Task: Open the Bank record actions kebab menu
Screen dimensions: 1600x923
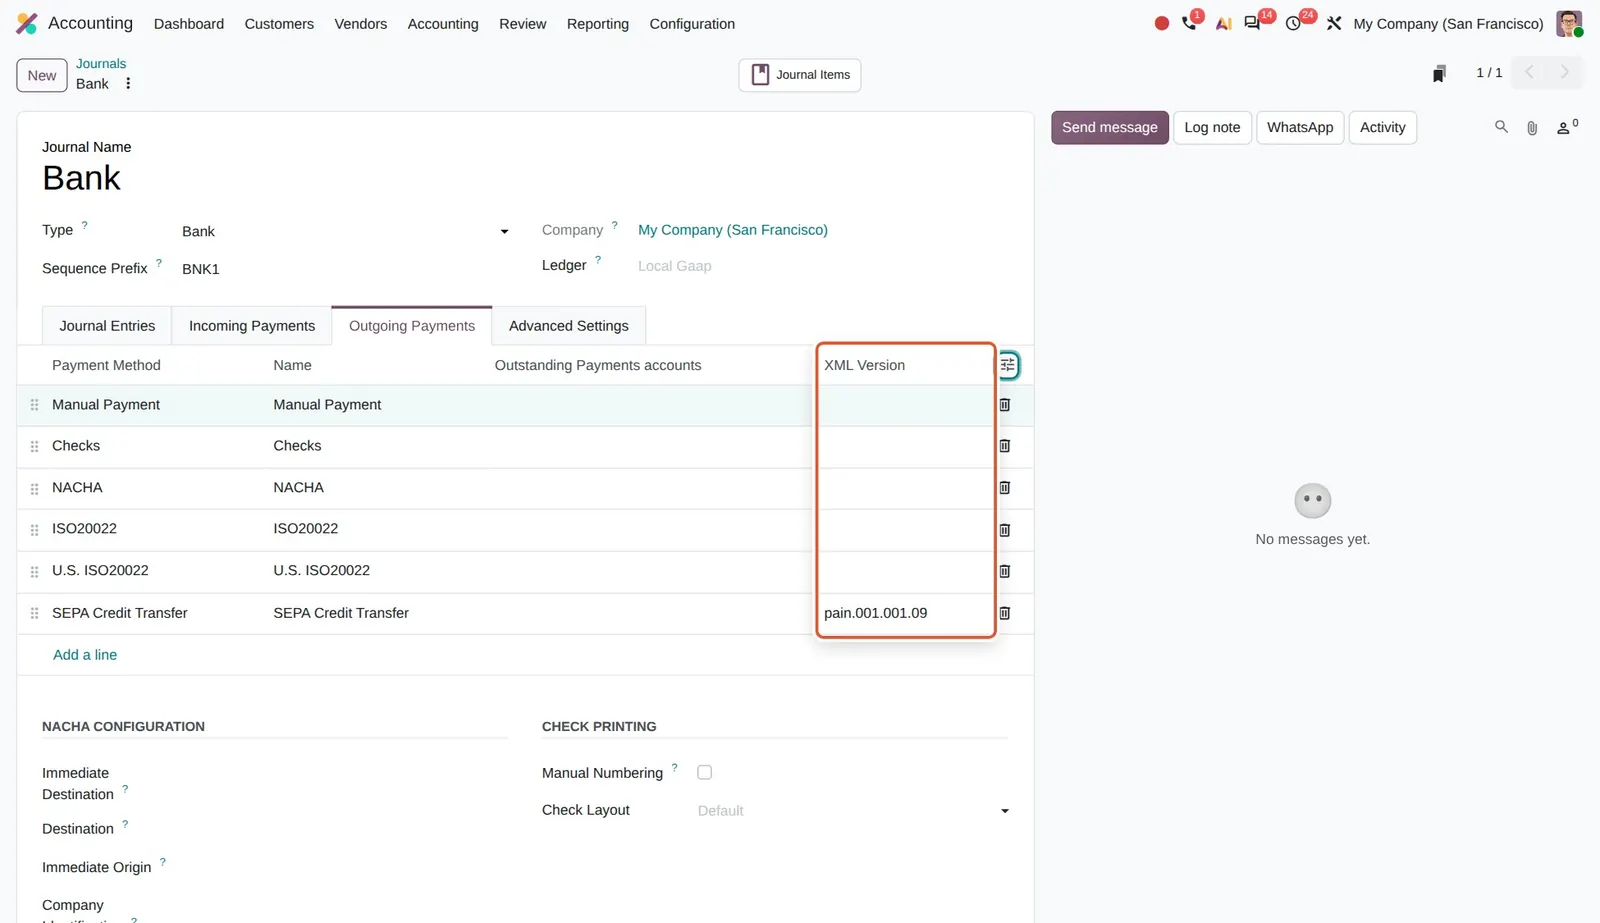Action: [x=128, y=84]
